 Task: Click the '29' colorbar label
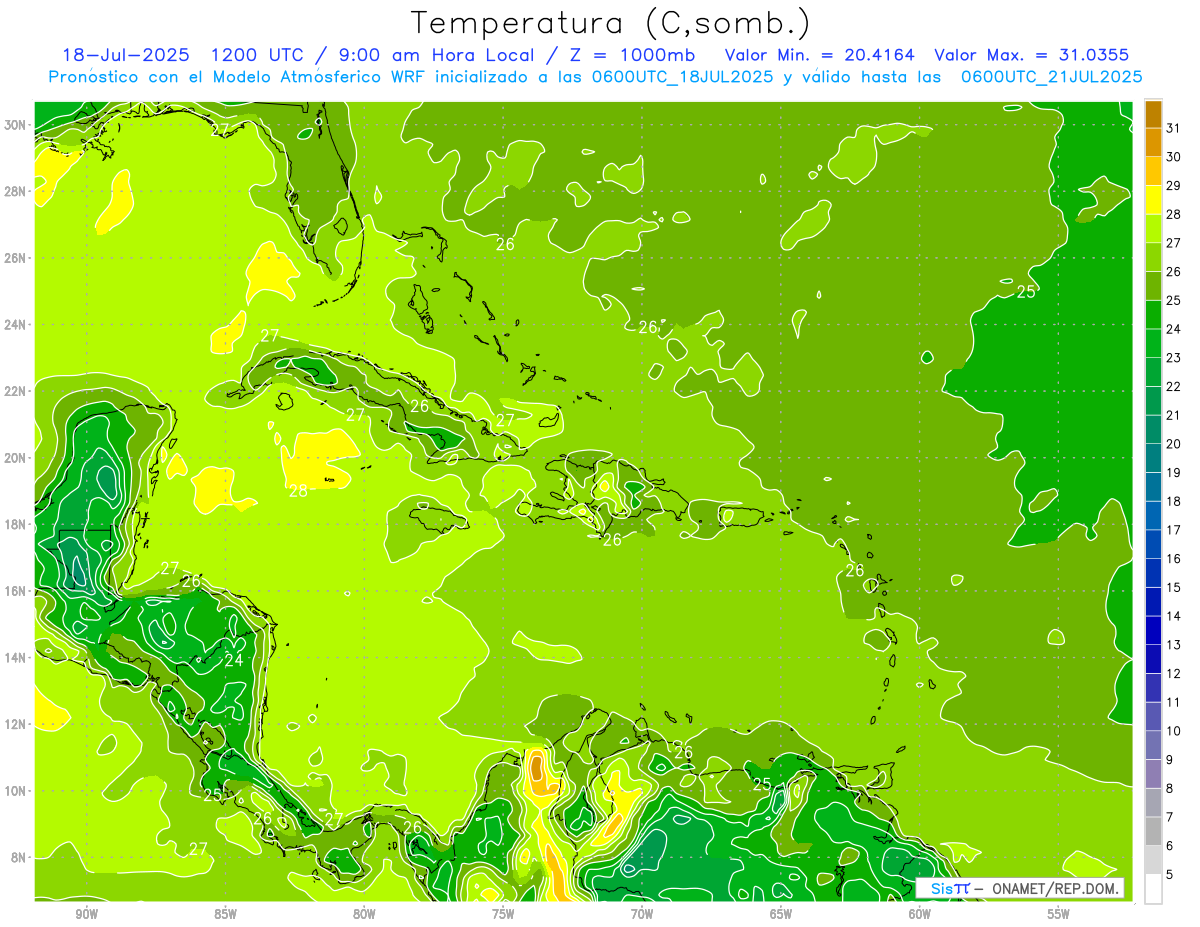coord(1174,186)
